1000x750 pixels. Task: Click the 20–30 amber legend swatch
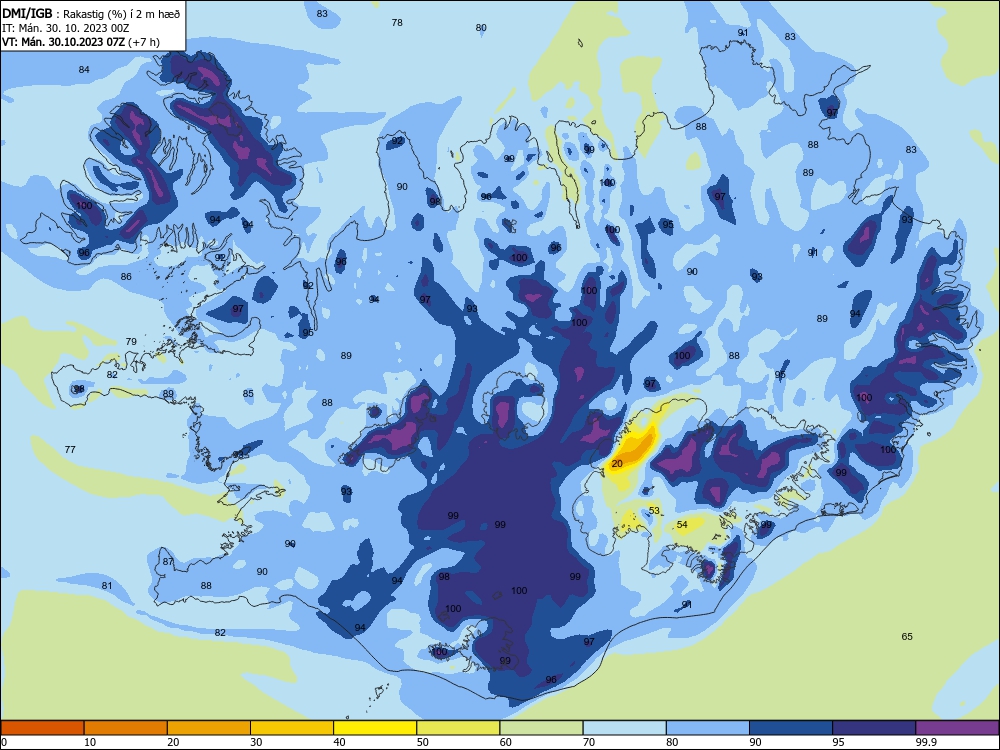209,728
